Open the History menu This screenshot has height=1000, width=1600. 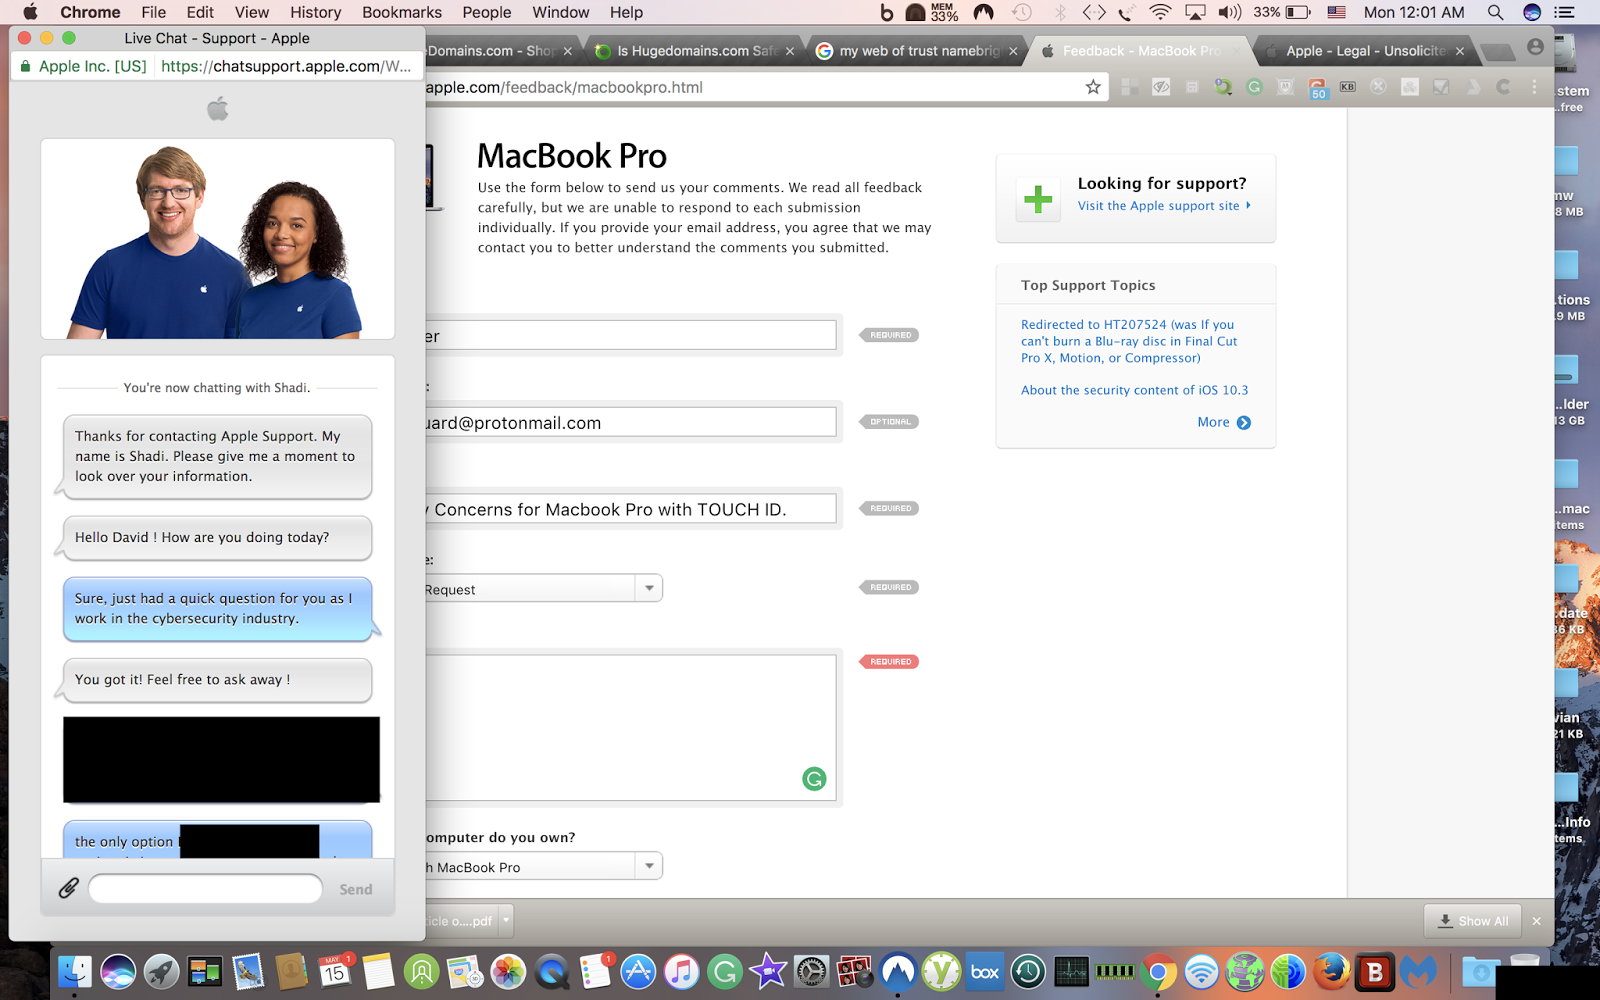pos(315,12)
